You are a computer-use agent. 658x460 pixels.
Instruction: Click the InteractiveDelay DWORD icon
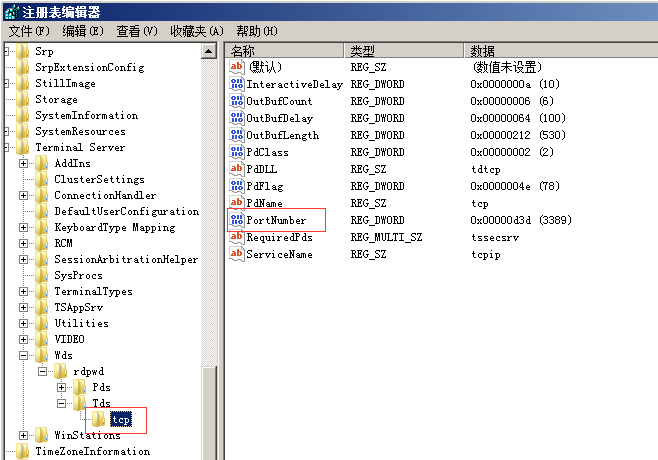click(237, 84)
